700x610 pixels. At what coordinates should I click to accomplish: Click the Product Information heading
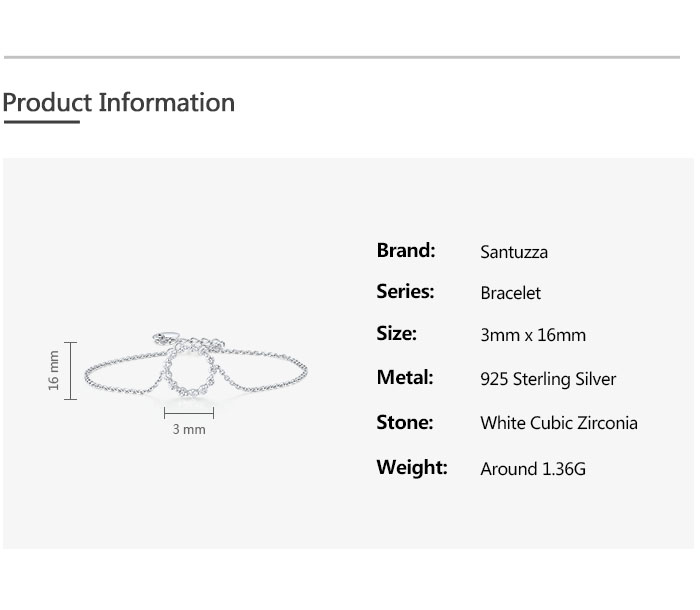tap(118, 103)
